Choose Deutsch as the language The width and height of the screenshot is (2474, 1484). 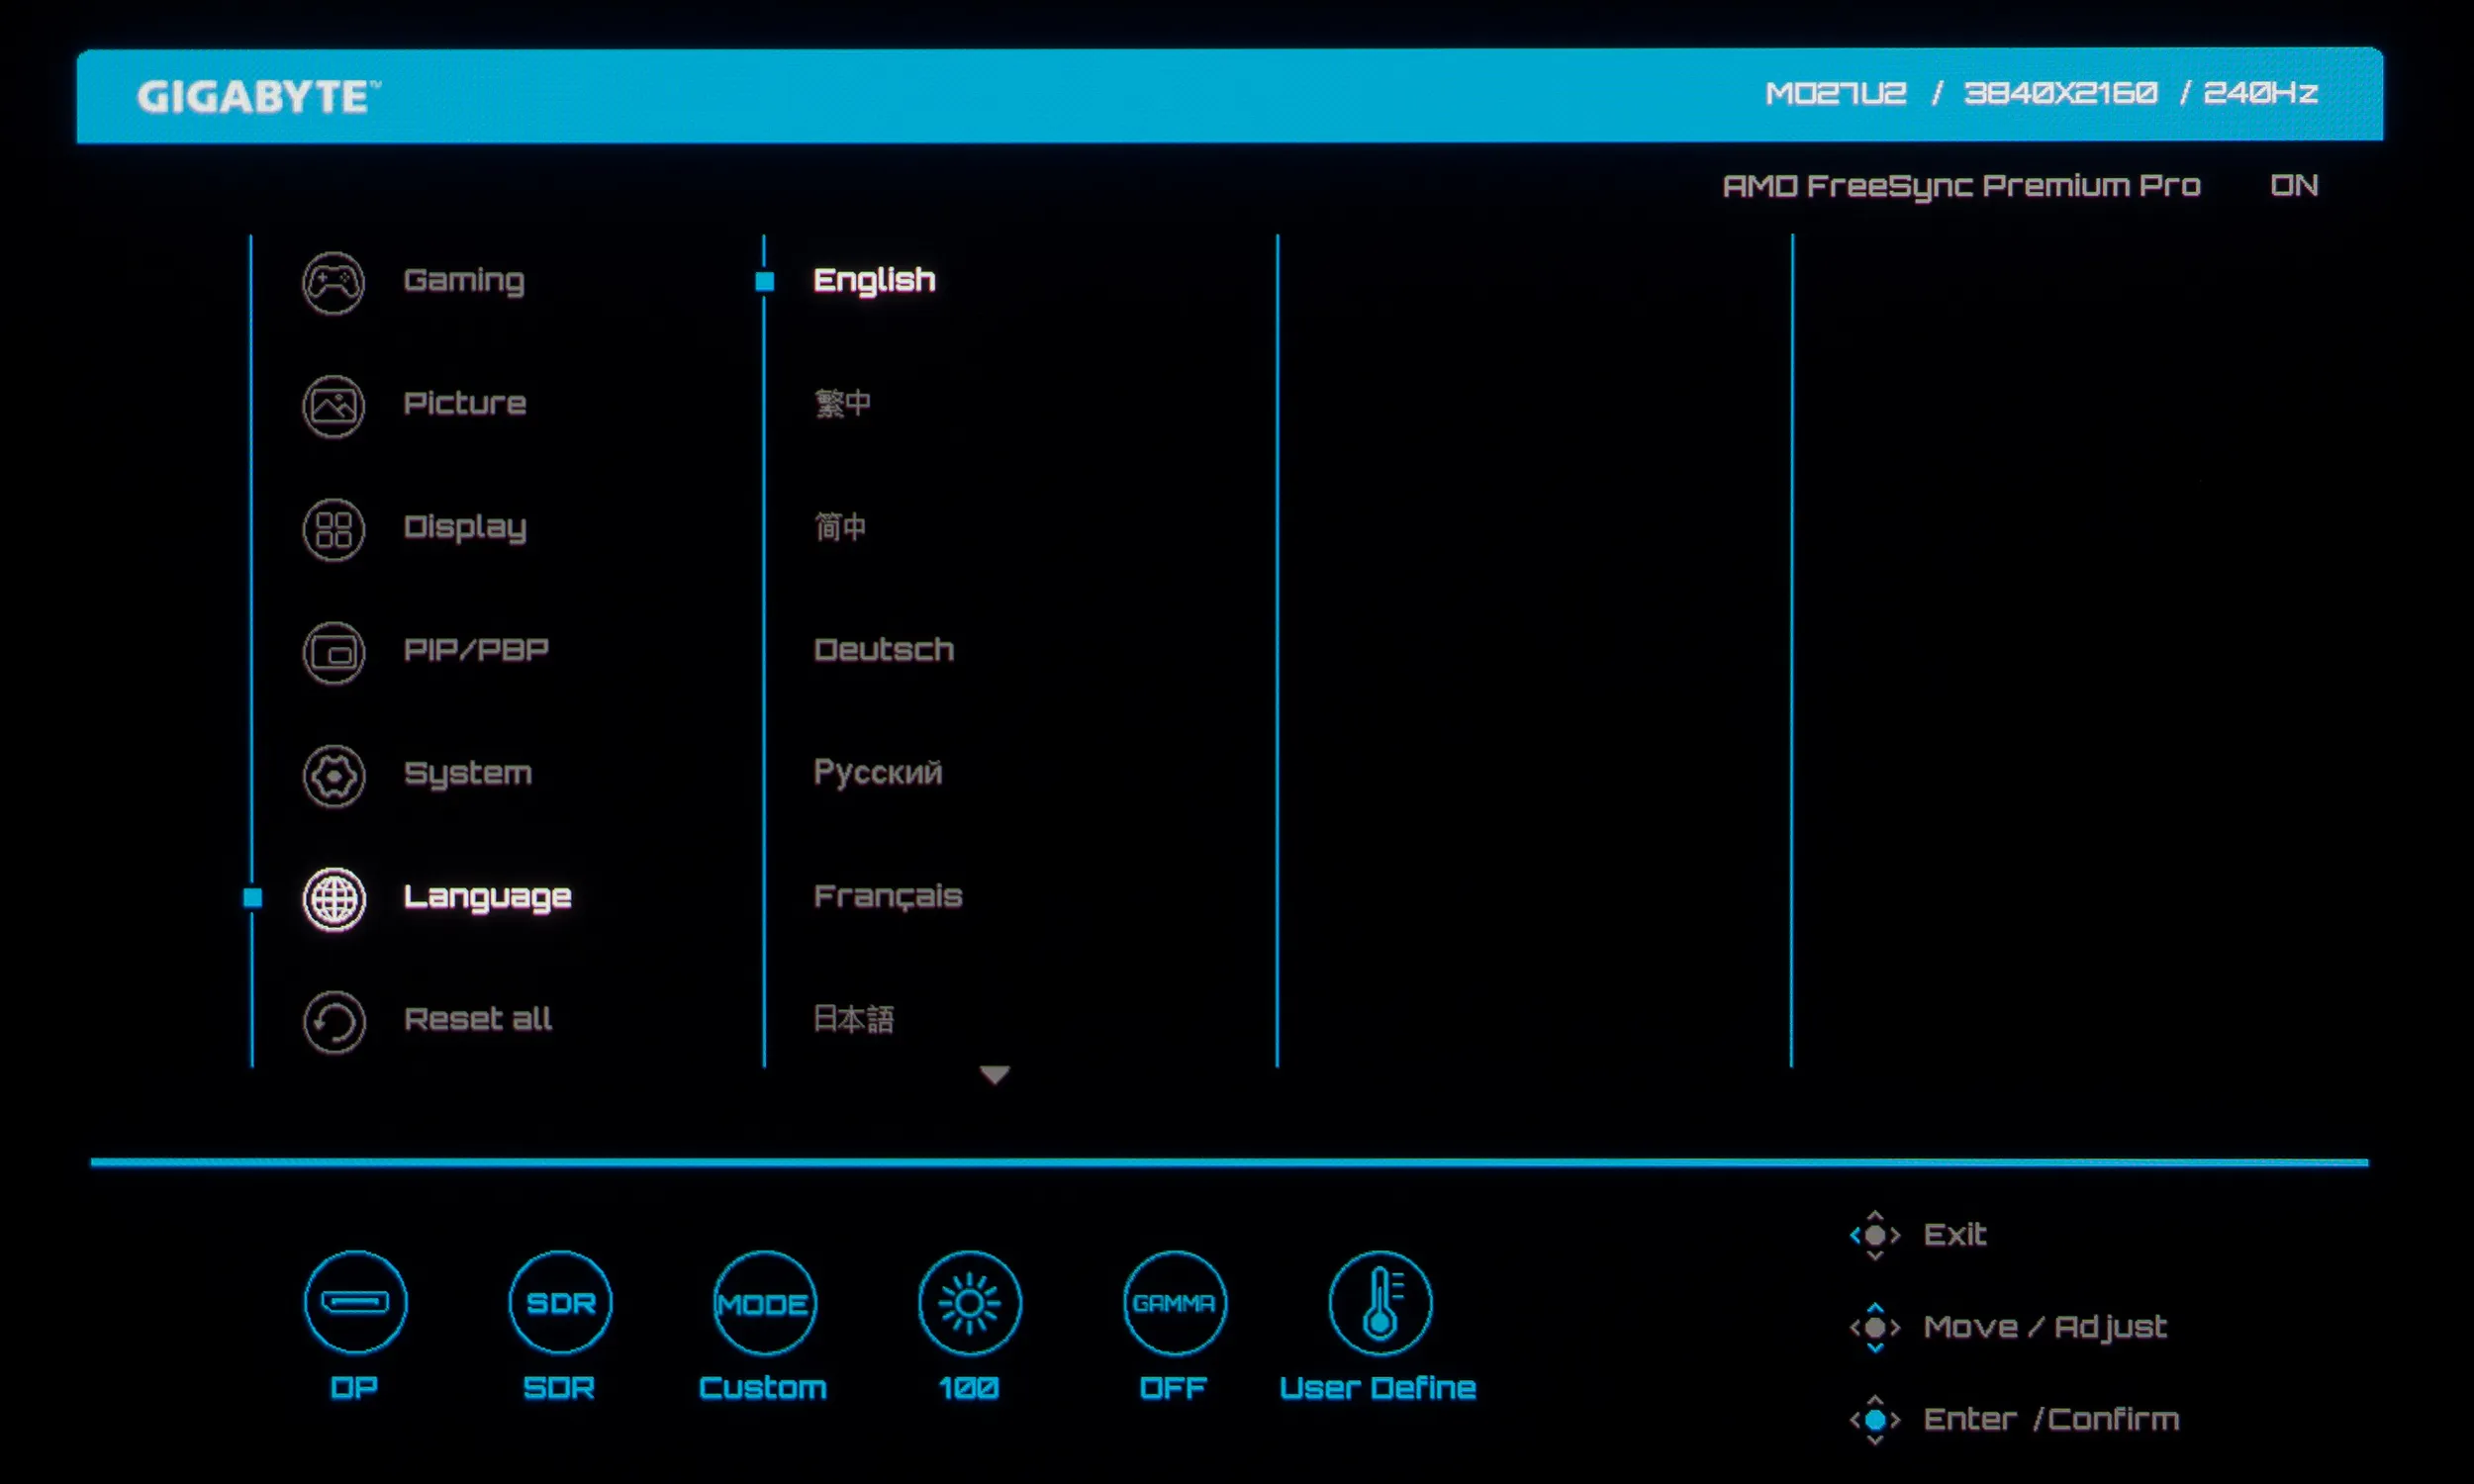[x=883, y=650]
